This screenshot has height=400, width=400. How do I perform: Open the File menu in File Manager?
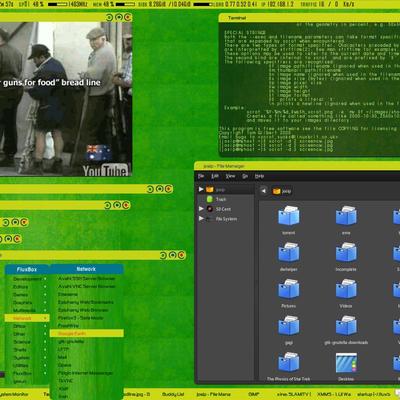coord(201,176)
